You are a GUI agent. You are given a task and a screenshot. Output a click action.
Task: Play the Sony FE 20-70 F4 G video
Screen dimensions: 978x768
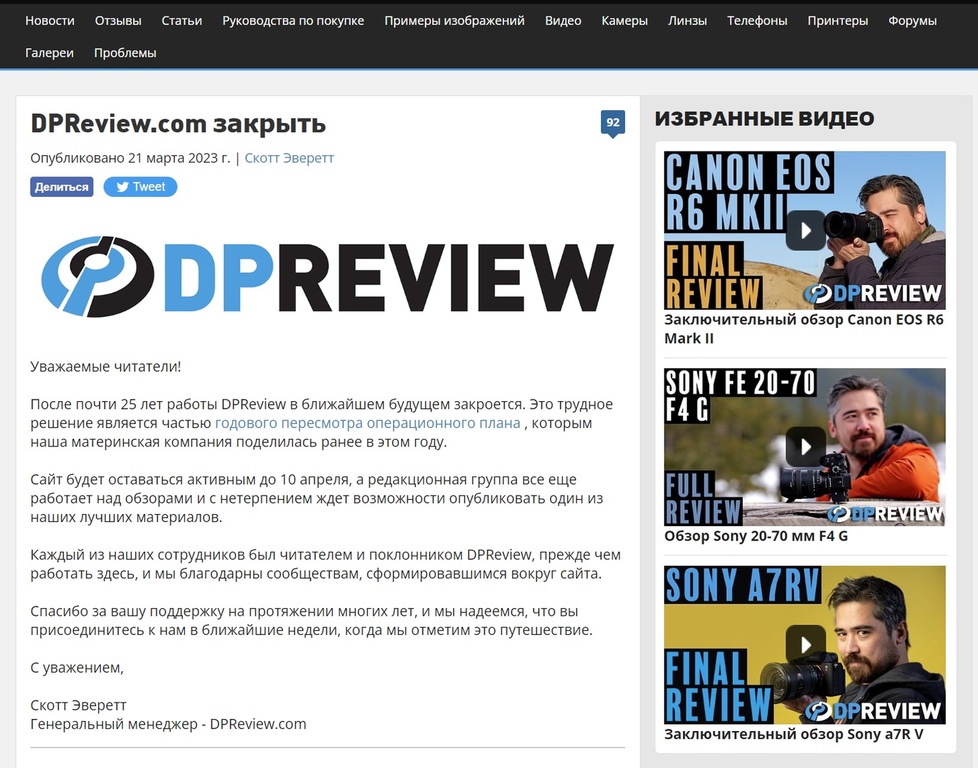click(805, 446)
